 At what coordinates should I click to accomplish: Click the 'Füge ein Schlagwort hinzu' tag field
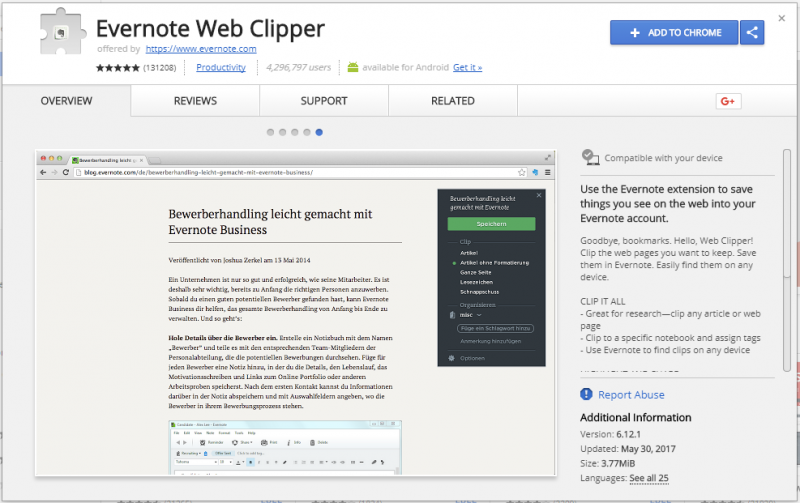coord(495,329)
